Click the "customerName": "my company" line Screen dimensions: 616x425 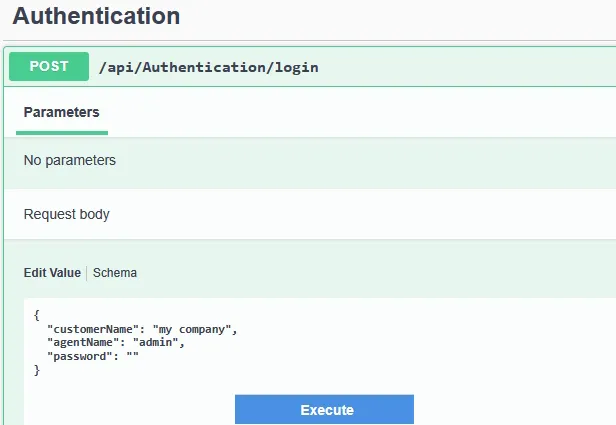tap(142, 329)
